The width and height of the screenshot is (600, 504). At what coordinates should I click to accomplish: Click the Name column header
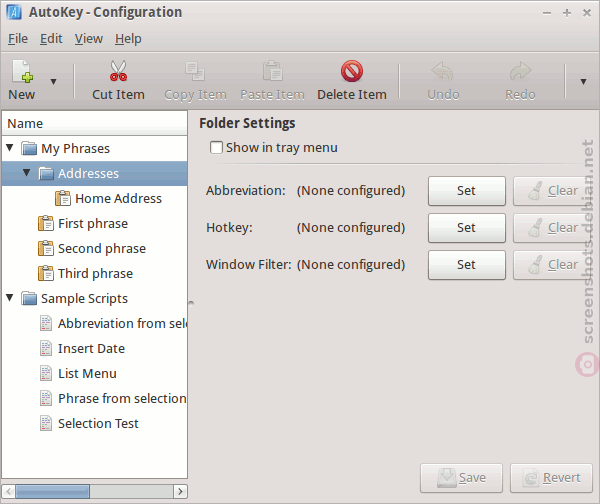[95, 123]
